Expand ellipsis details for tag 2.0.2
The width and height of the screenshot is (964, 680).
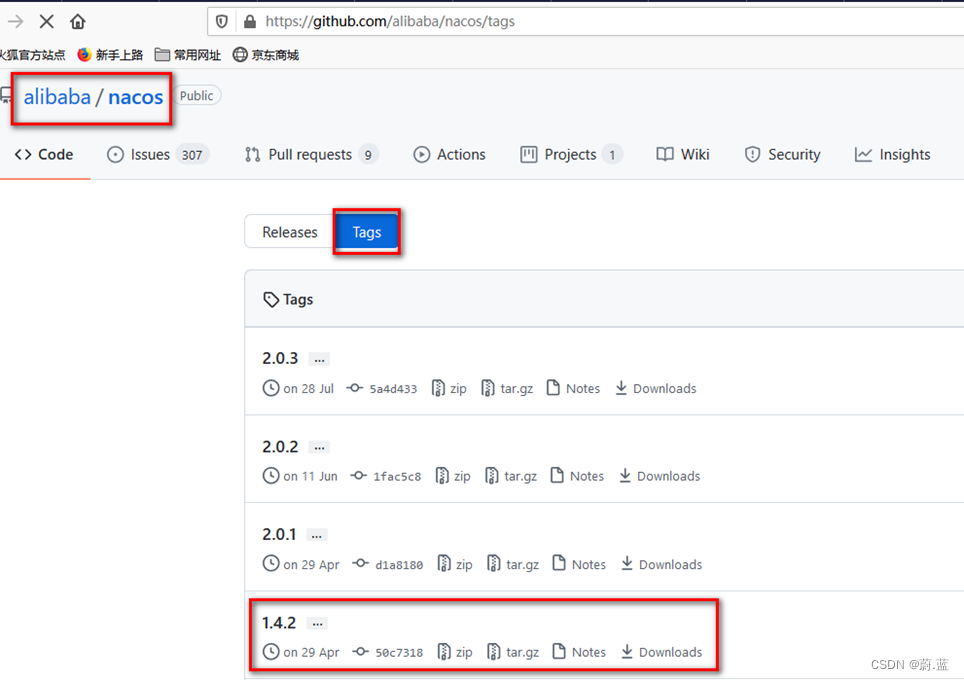(319, 447)
